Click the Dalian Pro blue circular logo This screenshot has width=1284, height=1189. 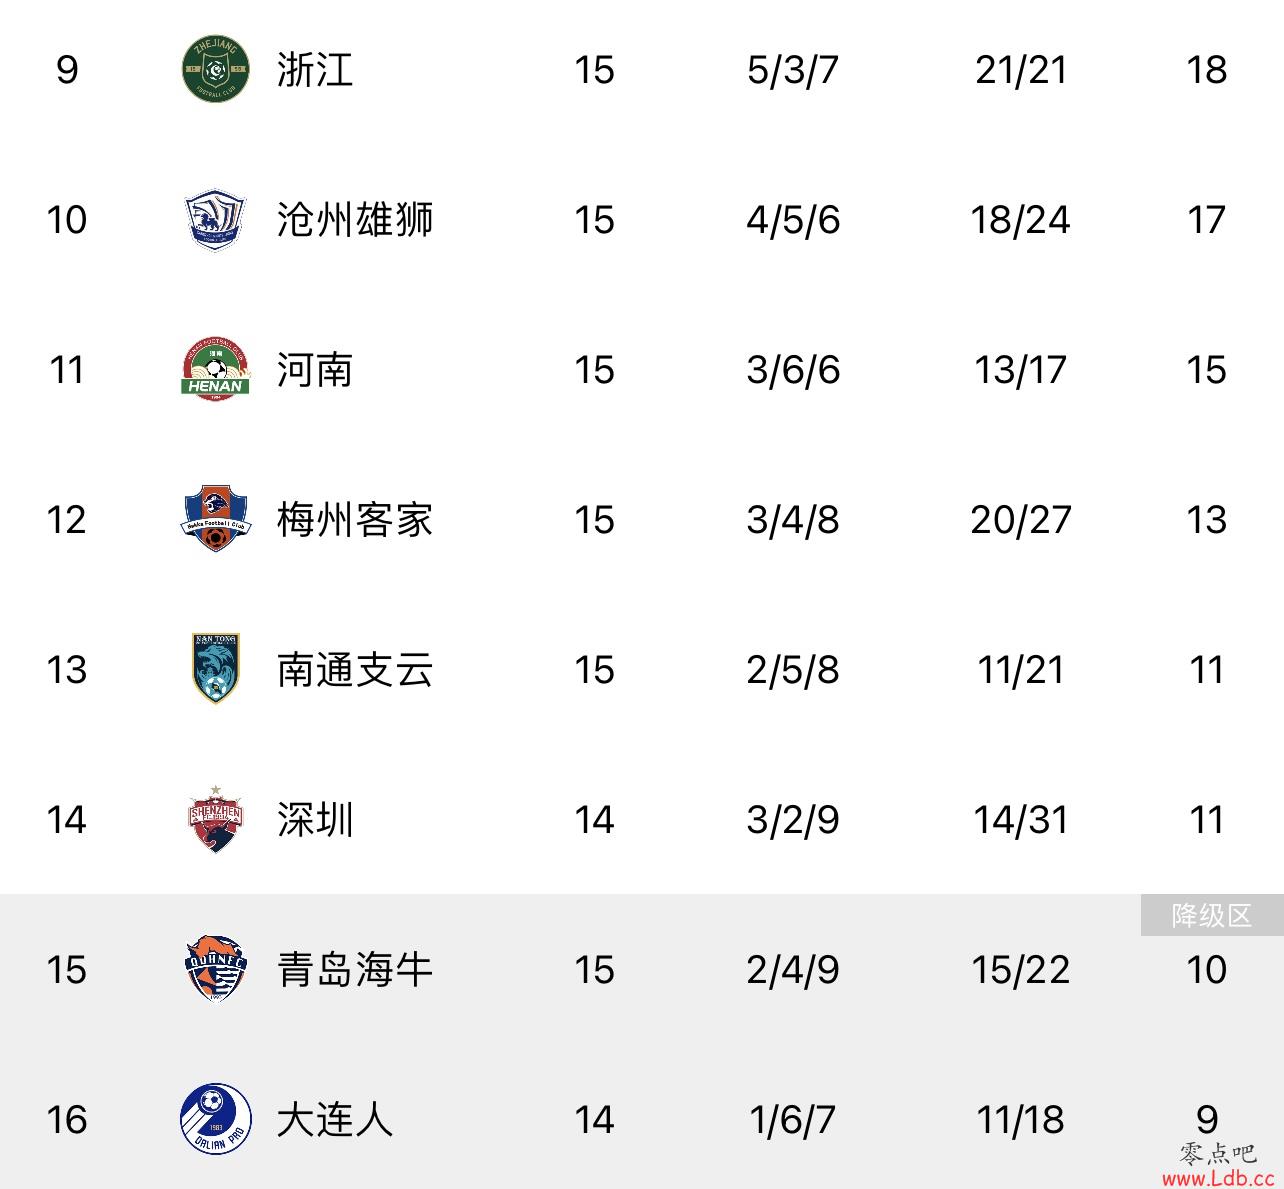coord(215,1119)
